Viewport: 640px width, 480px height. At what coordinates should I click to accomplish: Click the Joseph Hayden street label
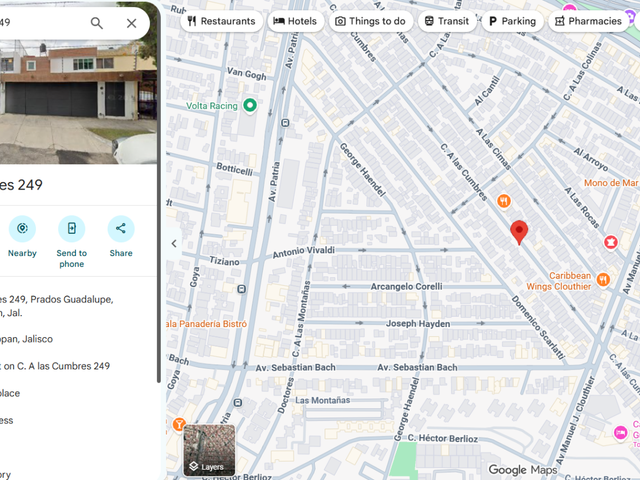(418, 324)
